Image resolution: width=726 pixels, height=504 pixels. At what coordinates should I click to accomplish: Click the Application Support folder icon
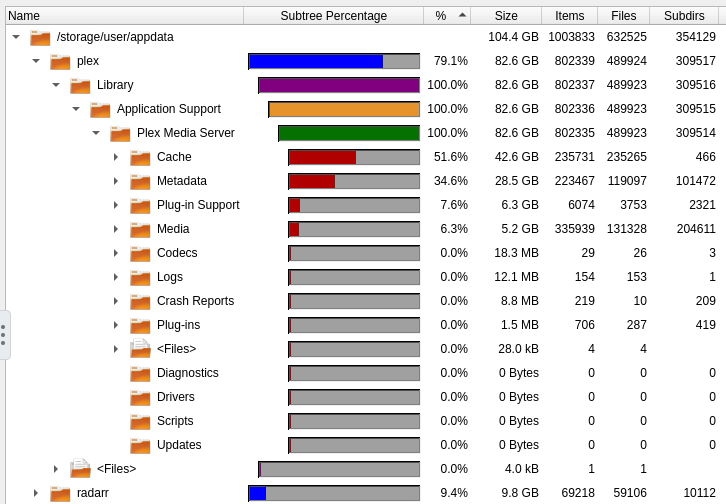(x=100, y=110)
